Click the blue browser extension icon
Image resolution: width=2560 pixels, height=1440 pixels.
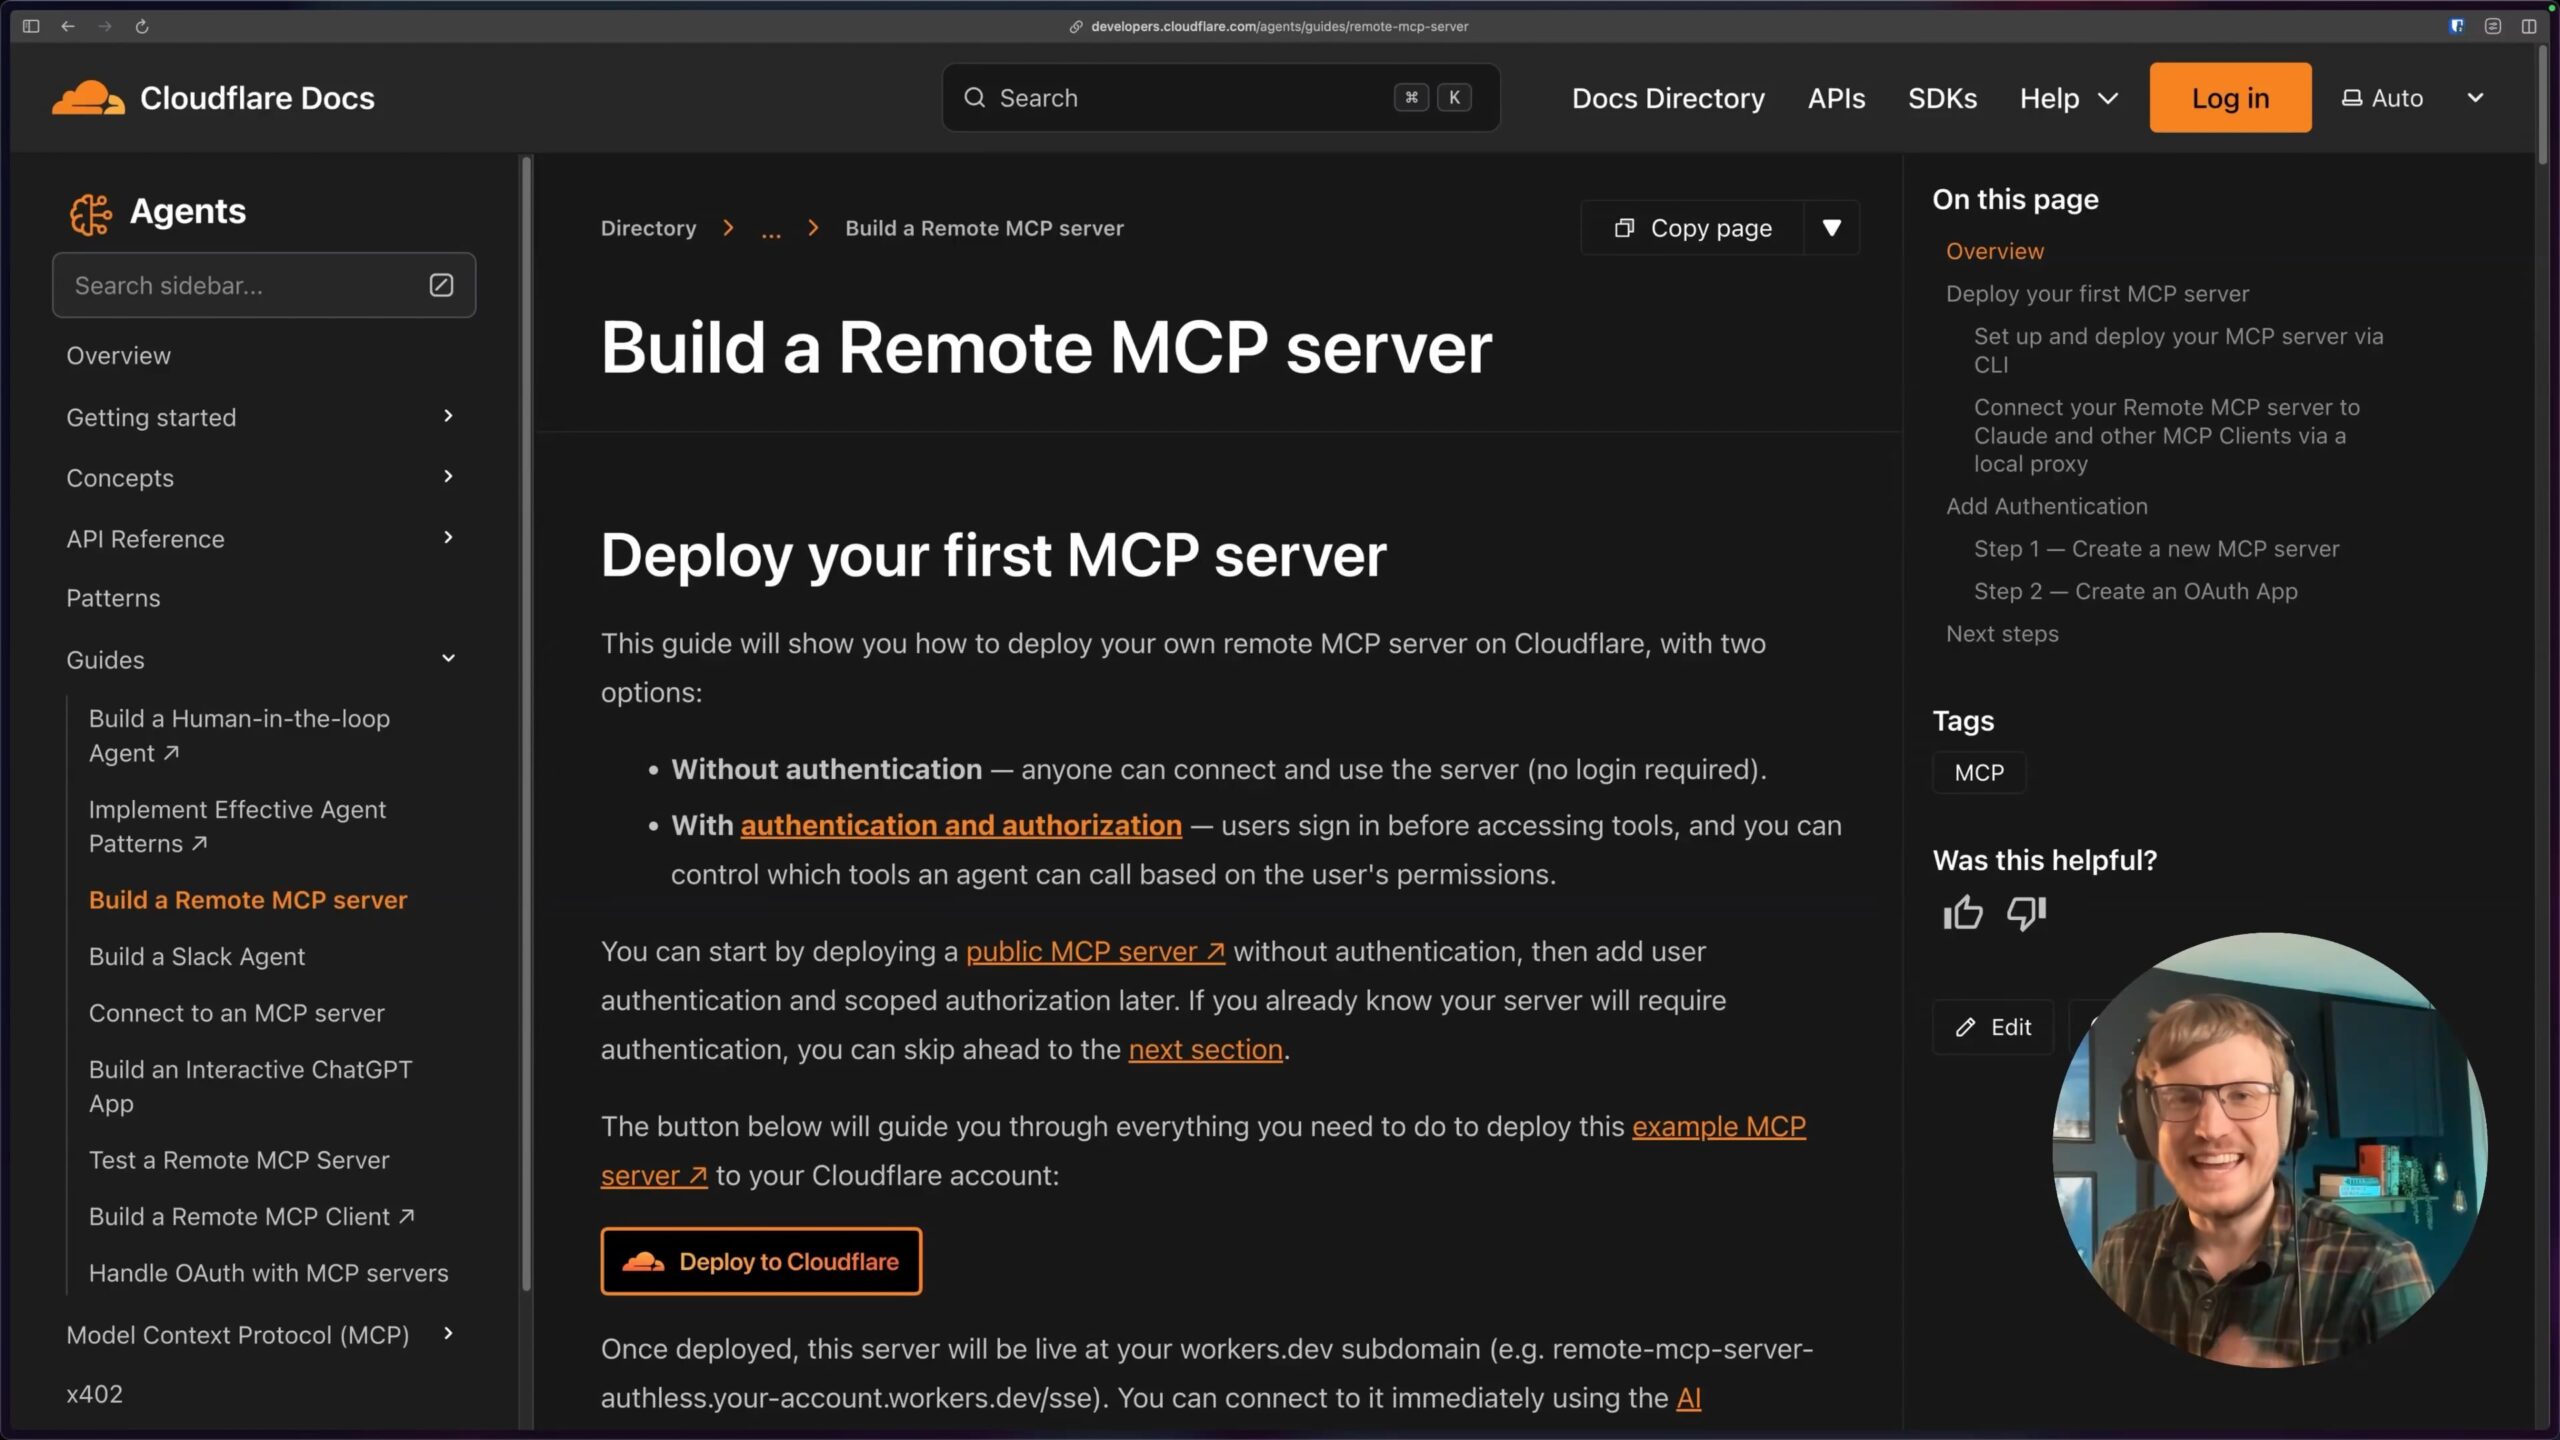click(x=2457, y=26)
